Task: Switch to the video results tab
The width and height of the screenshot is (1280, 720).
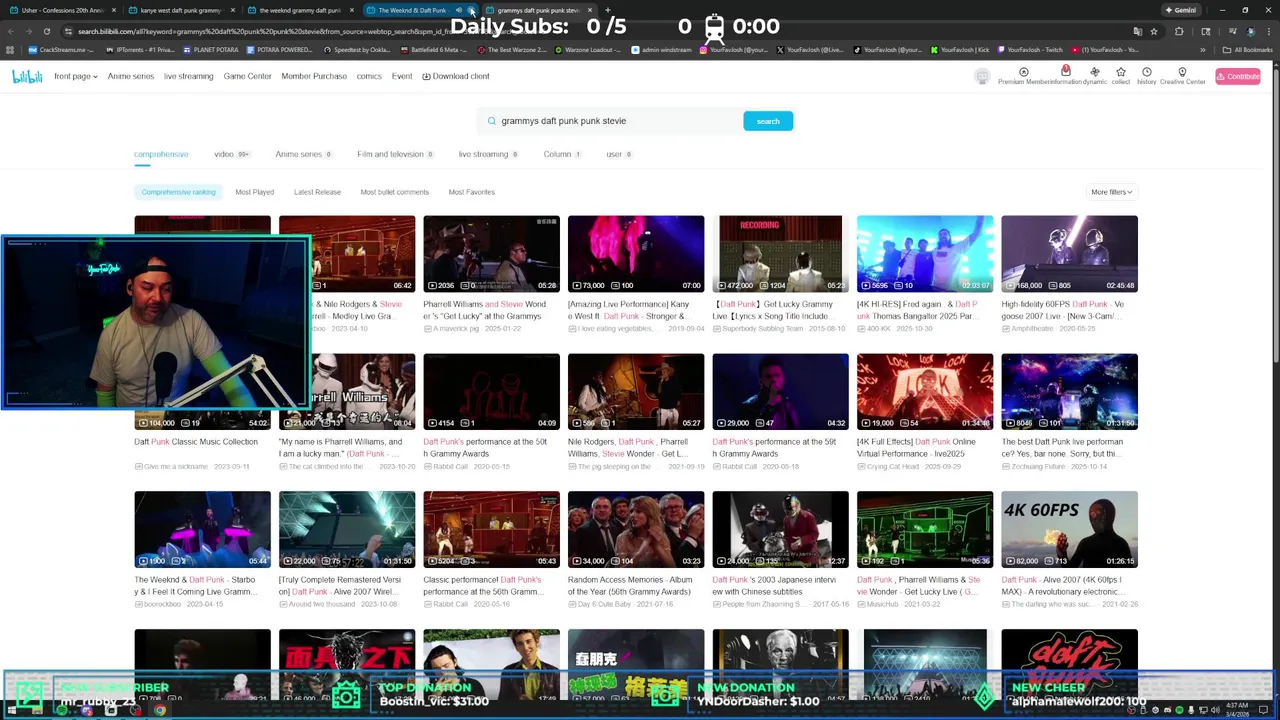Action: [x=231, y=154]
